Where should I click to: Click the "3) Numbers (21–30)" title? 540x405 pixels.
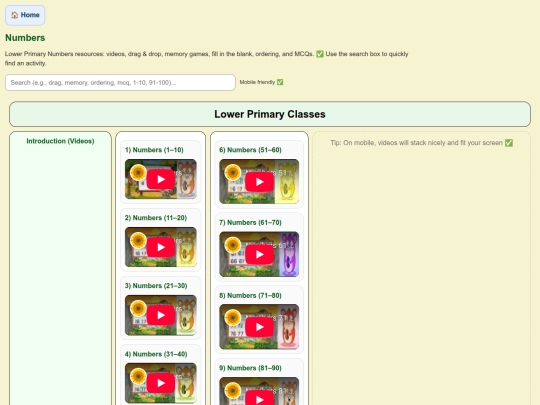tap(156, 286)
